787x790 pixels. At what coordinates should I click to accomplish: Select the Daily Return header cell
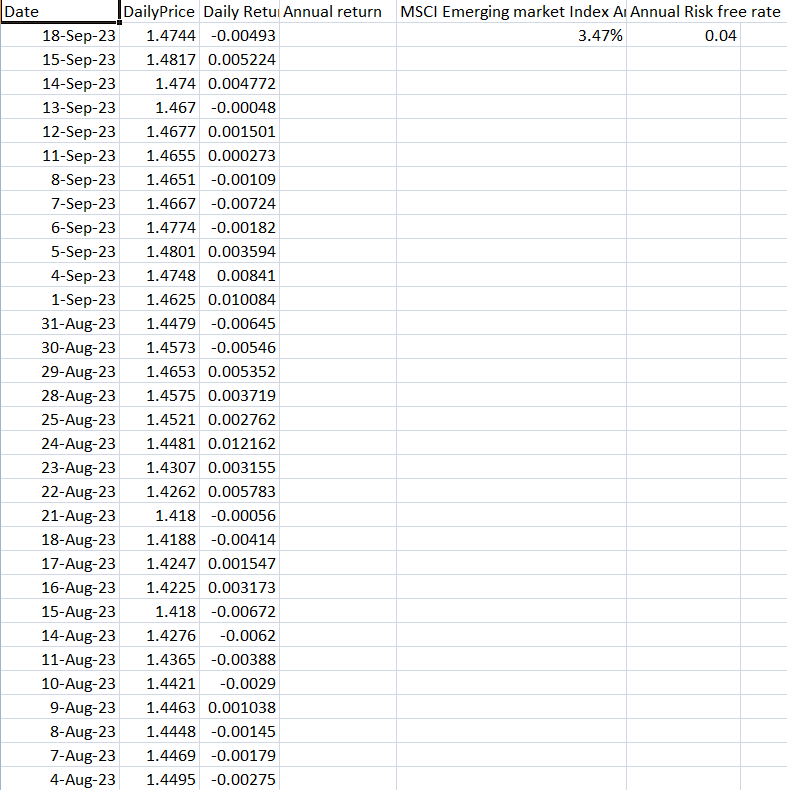point(239,12)
